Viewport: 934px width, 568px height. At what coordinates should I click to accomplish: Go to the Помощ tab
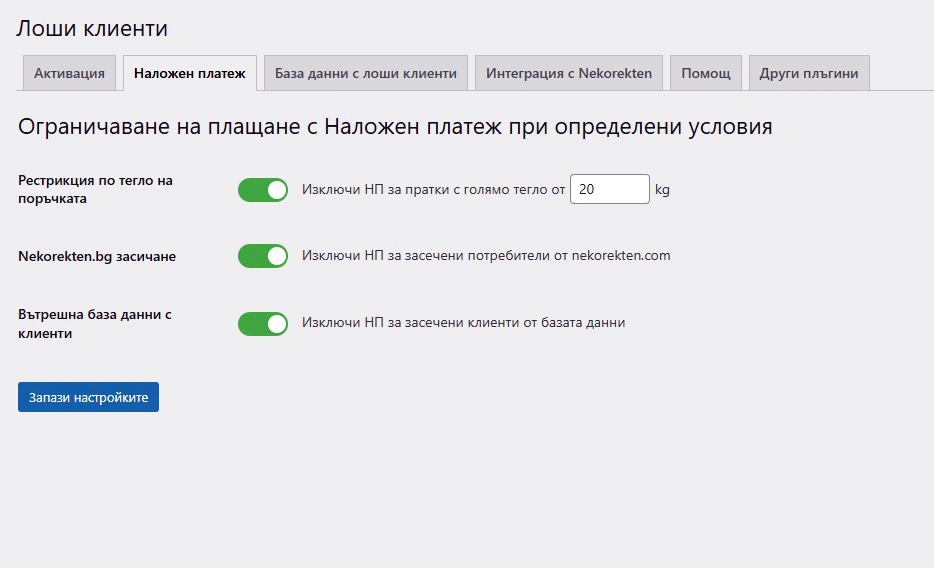[x=706, y=73]
